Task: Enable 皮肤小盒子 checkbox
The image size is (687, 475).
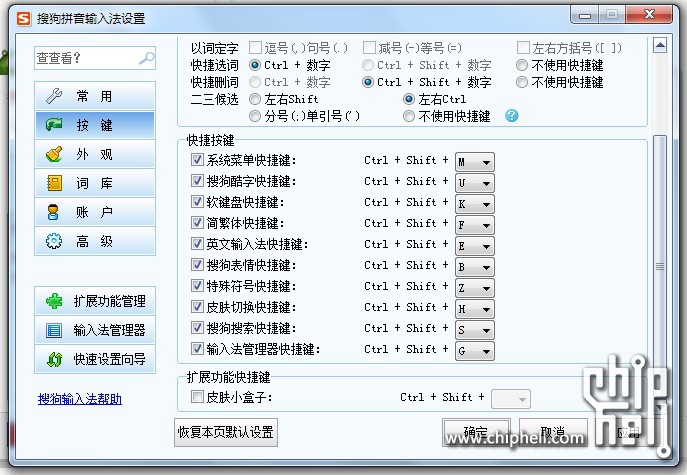Action: pos(197,397)
